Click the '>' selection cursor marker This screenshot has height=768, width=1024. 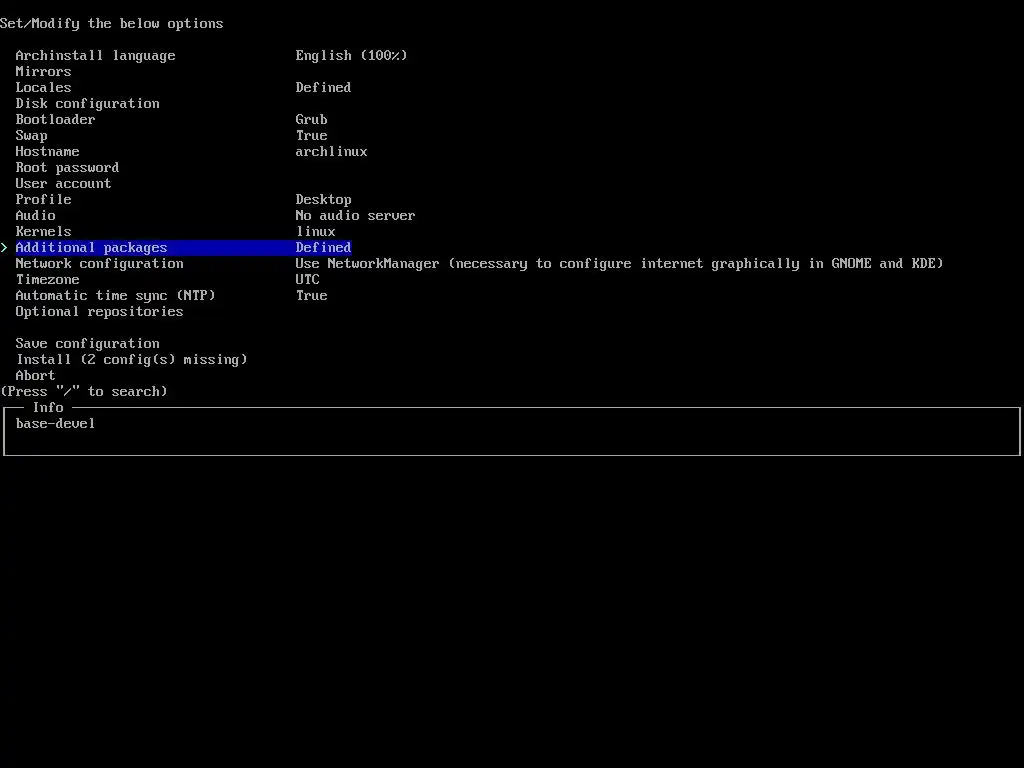coord(4,248)
